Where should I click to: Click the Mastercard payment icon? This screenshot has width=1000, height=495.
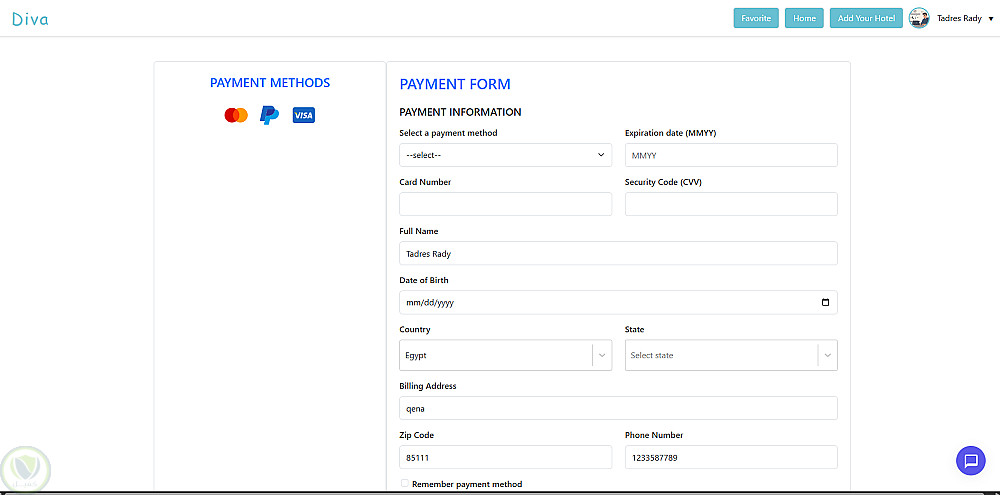point(236,115)
